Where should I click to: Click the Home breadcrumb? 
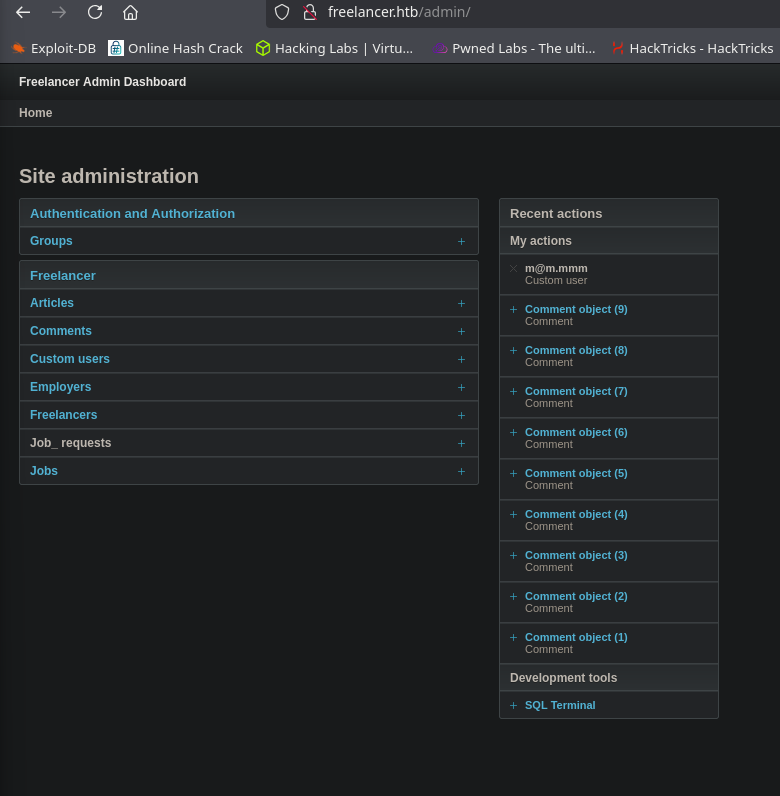click(x=36, y=113)
